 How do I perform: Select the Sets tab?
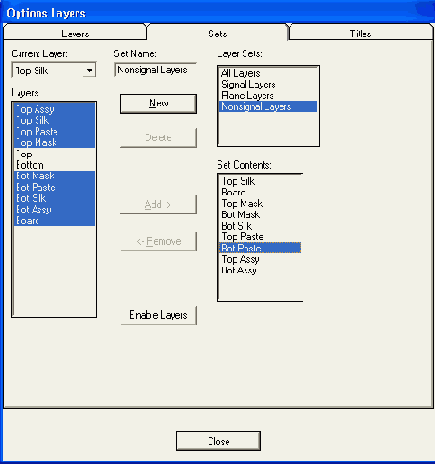coord(217,33)
